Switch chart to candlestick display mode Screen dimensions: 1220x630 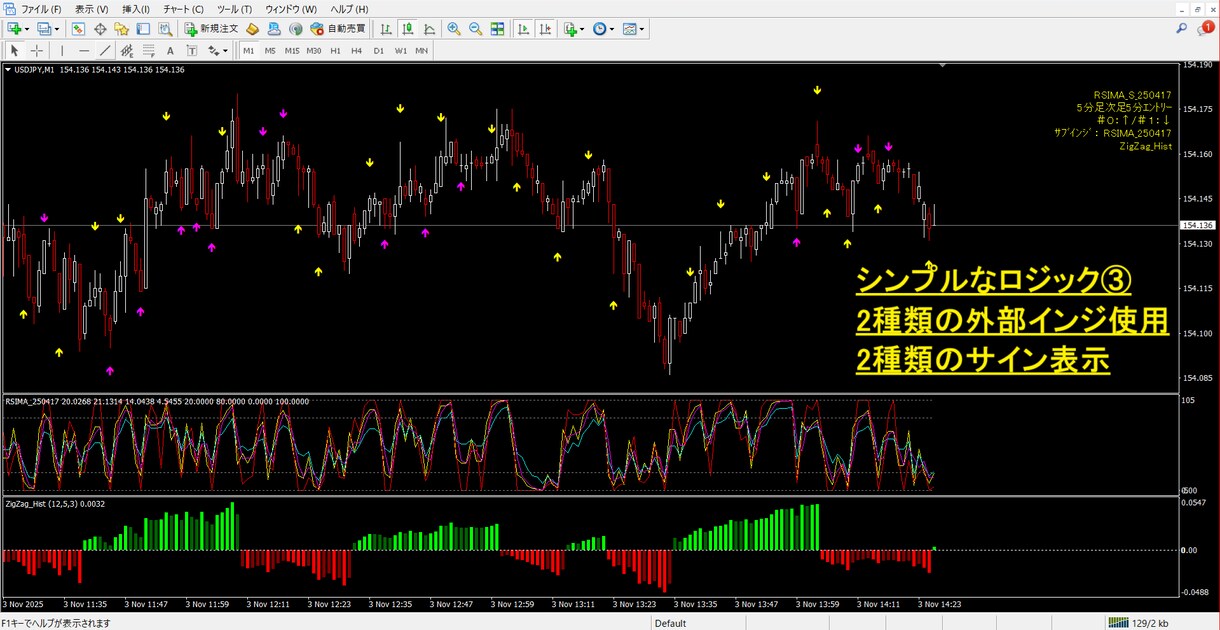[x=408, y=29]
